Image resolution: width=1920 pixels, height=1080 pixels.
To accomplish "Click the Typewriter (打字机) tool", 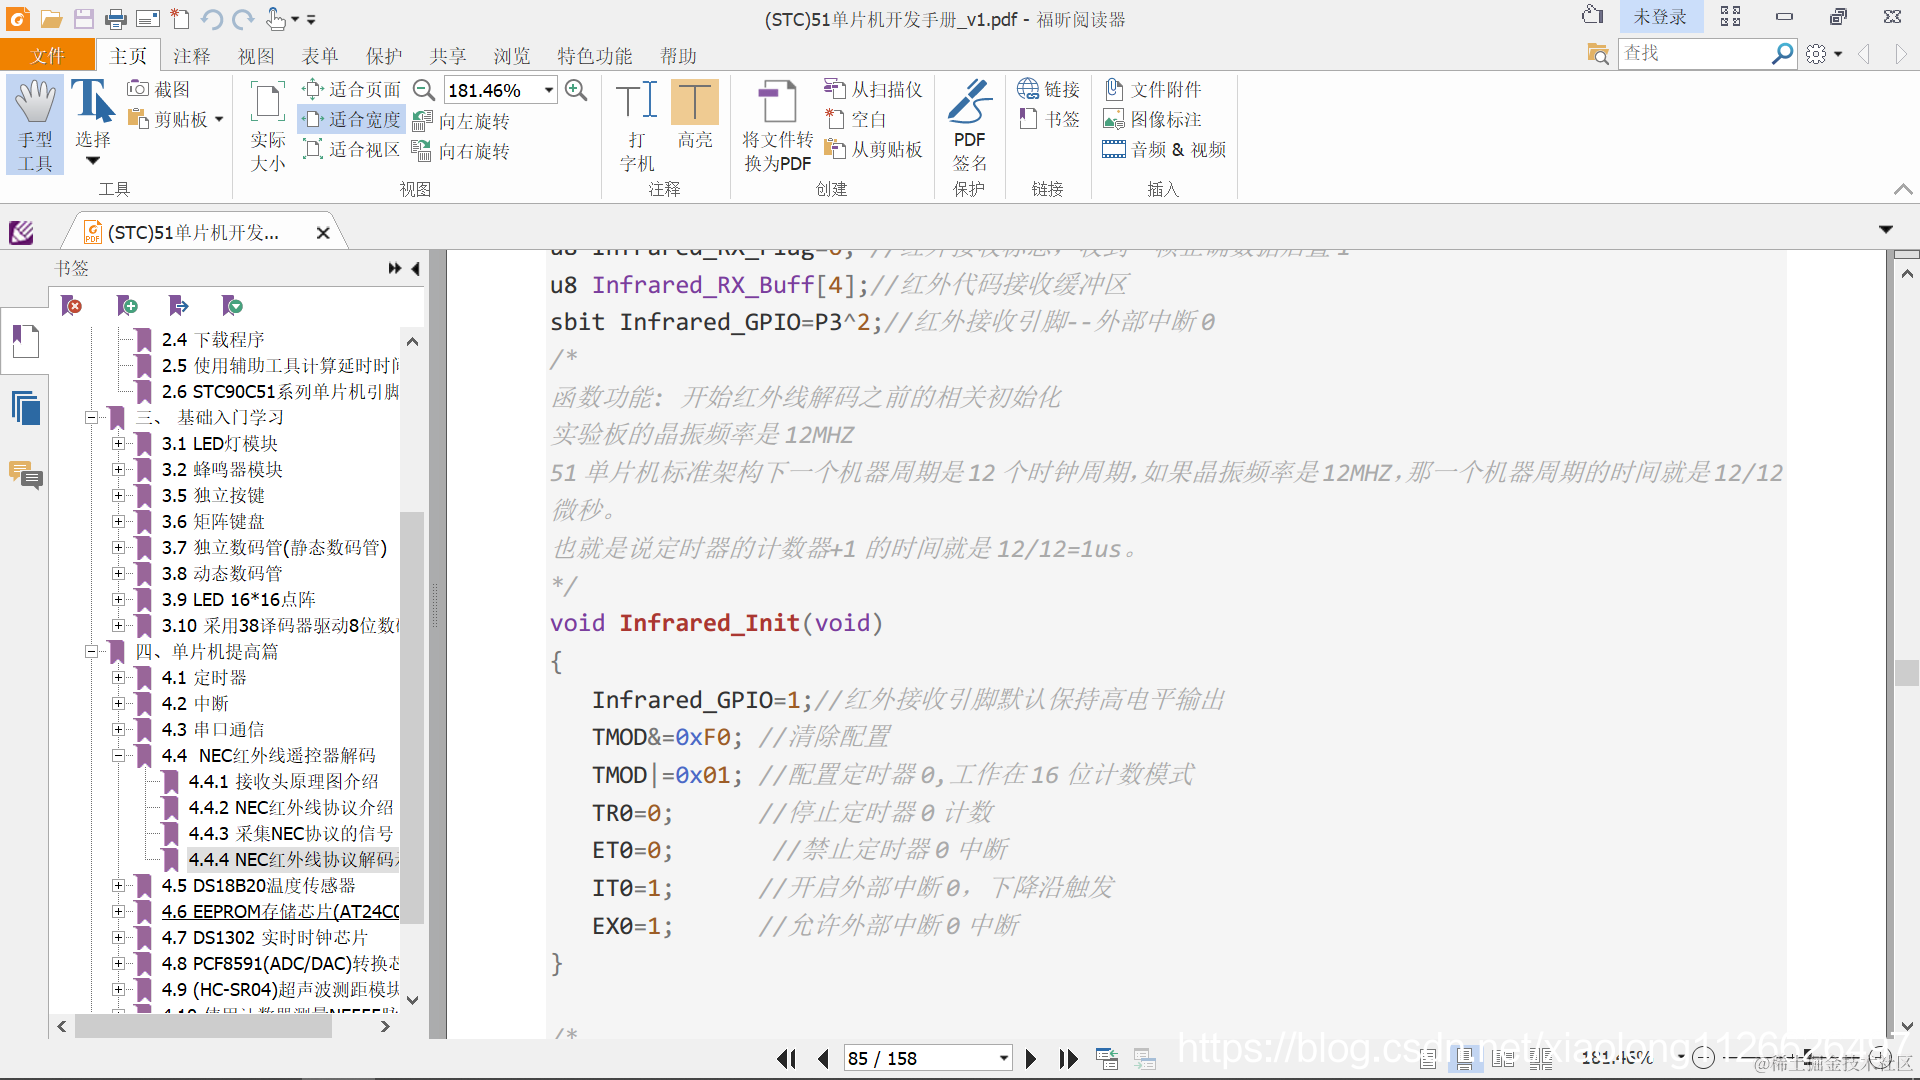I will point(636,124).
